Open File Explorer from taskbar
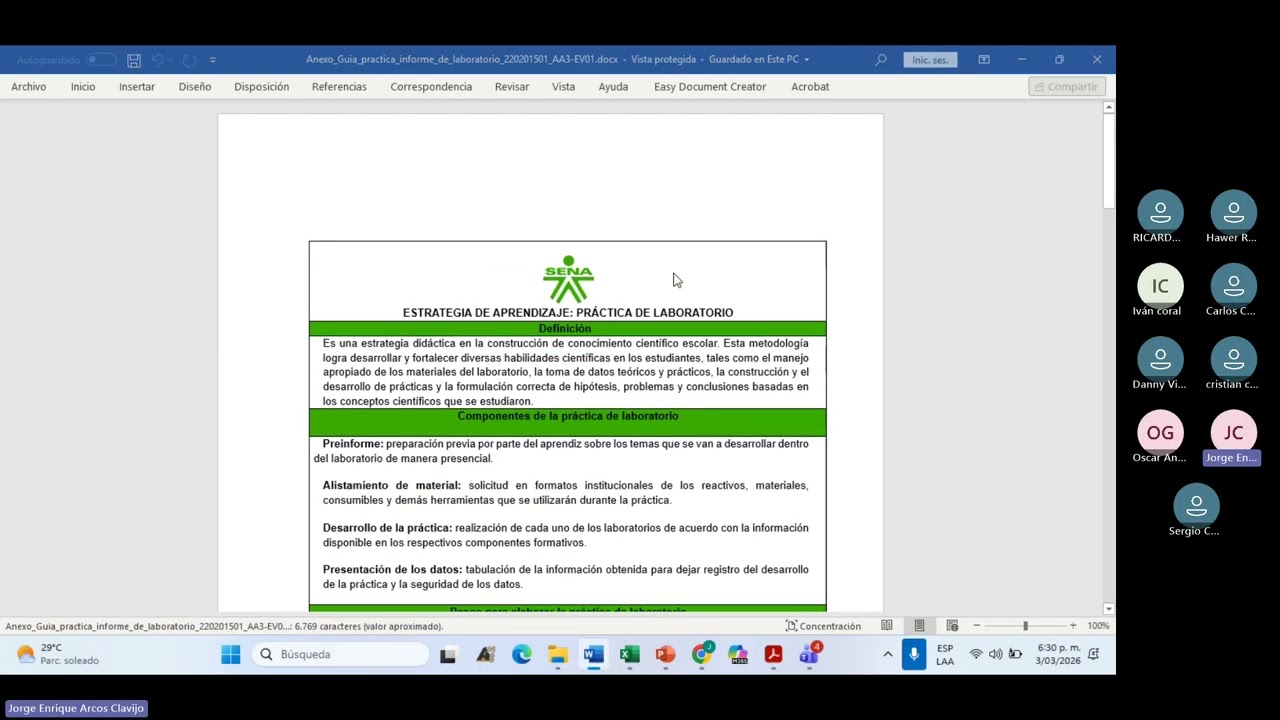Image resolution: width=1280 pixels, height=720 pixels. [x=558, y=654]
